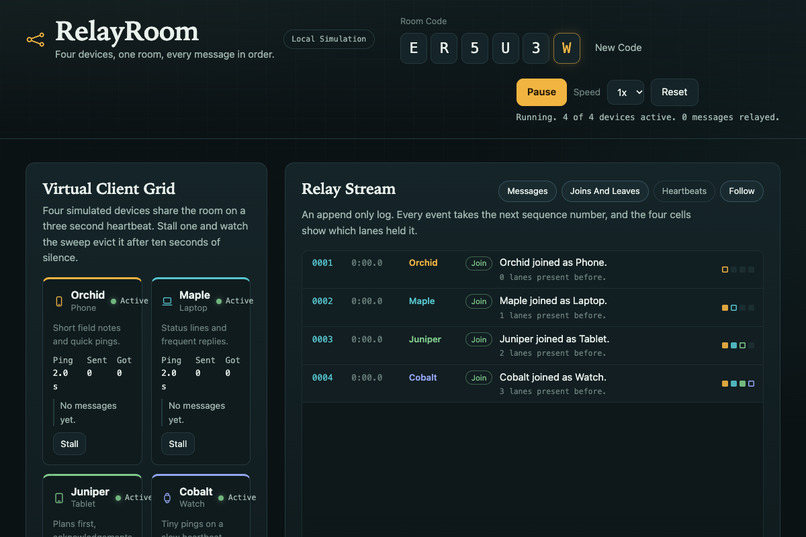
Task: Click the Maple card title
Action: click(x=195, y=295)
